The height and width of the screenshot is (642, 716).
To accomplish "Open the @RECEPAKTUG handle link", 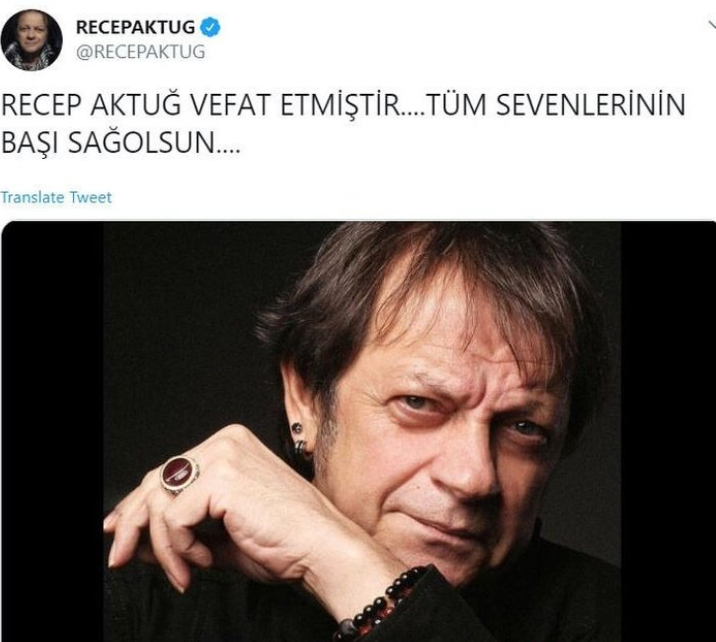I will coord(140,52).
